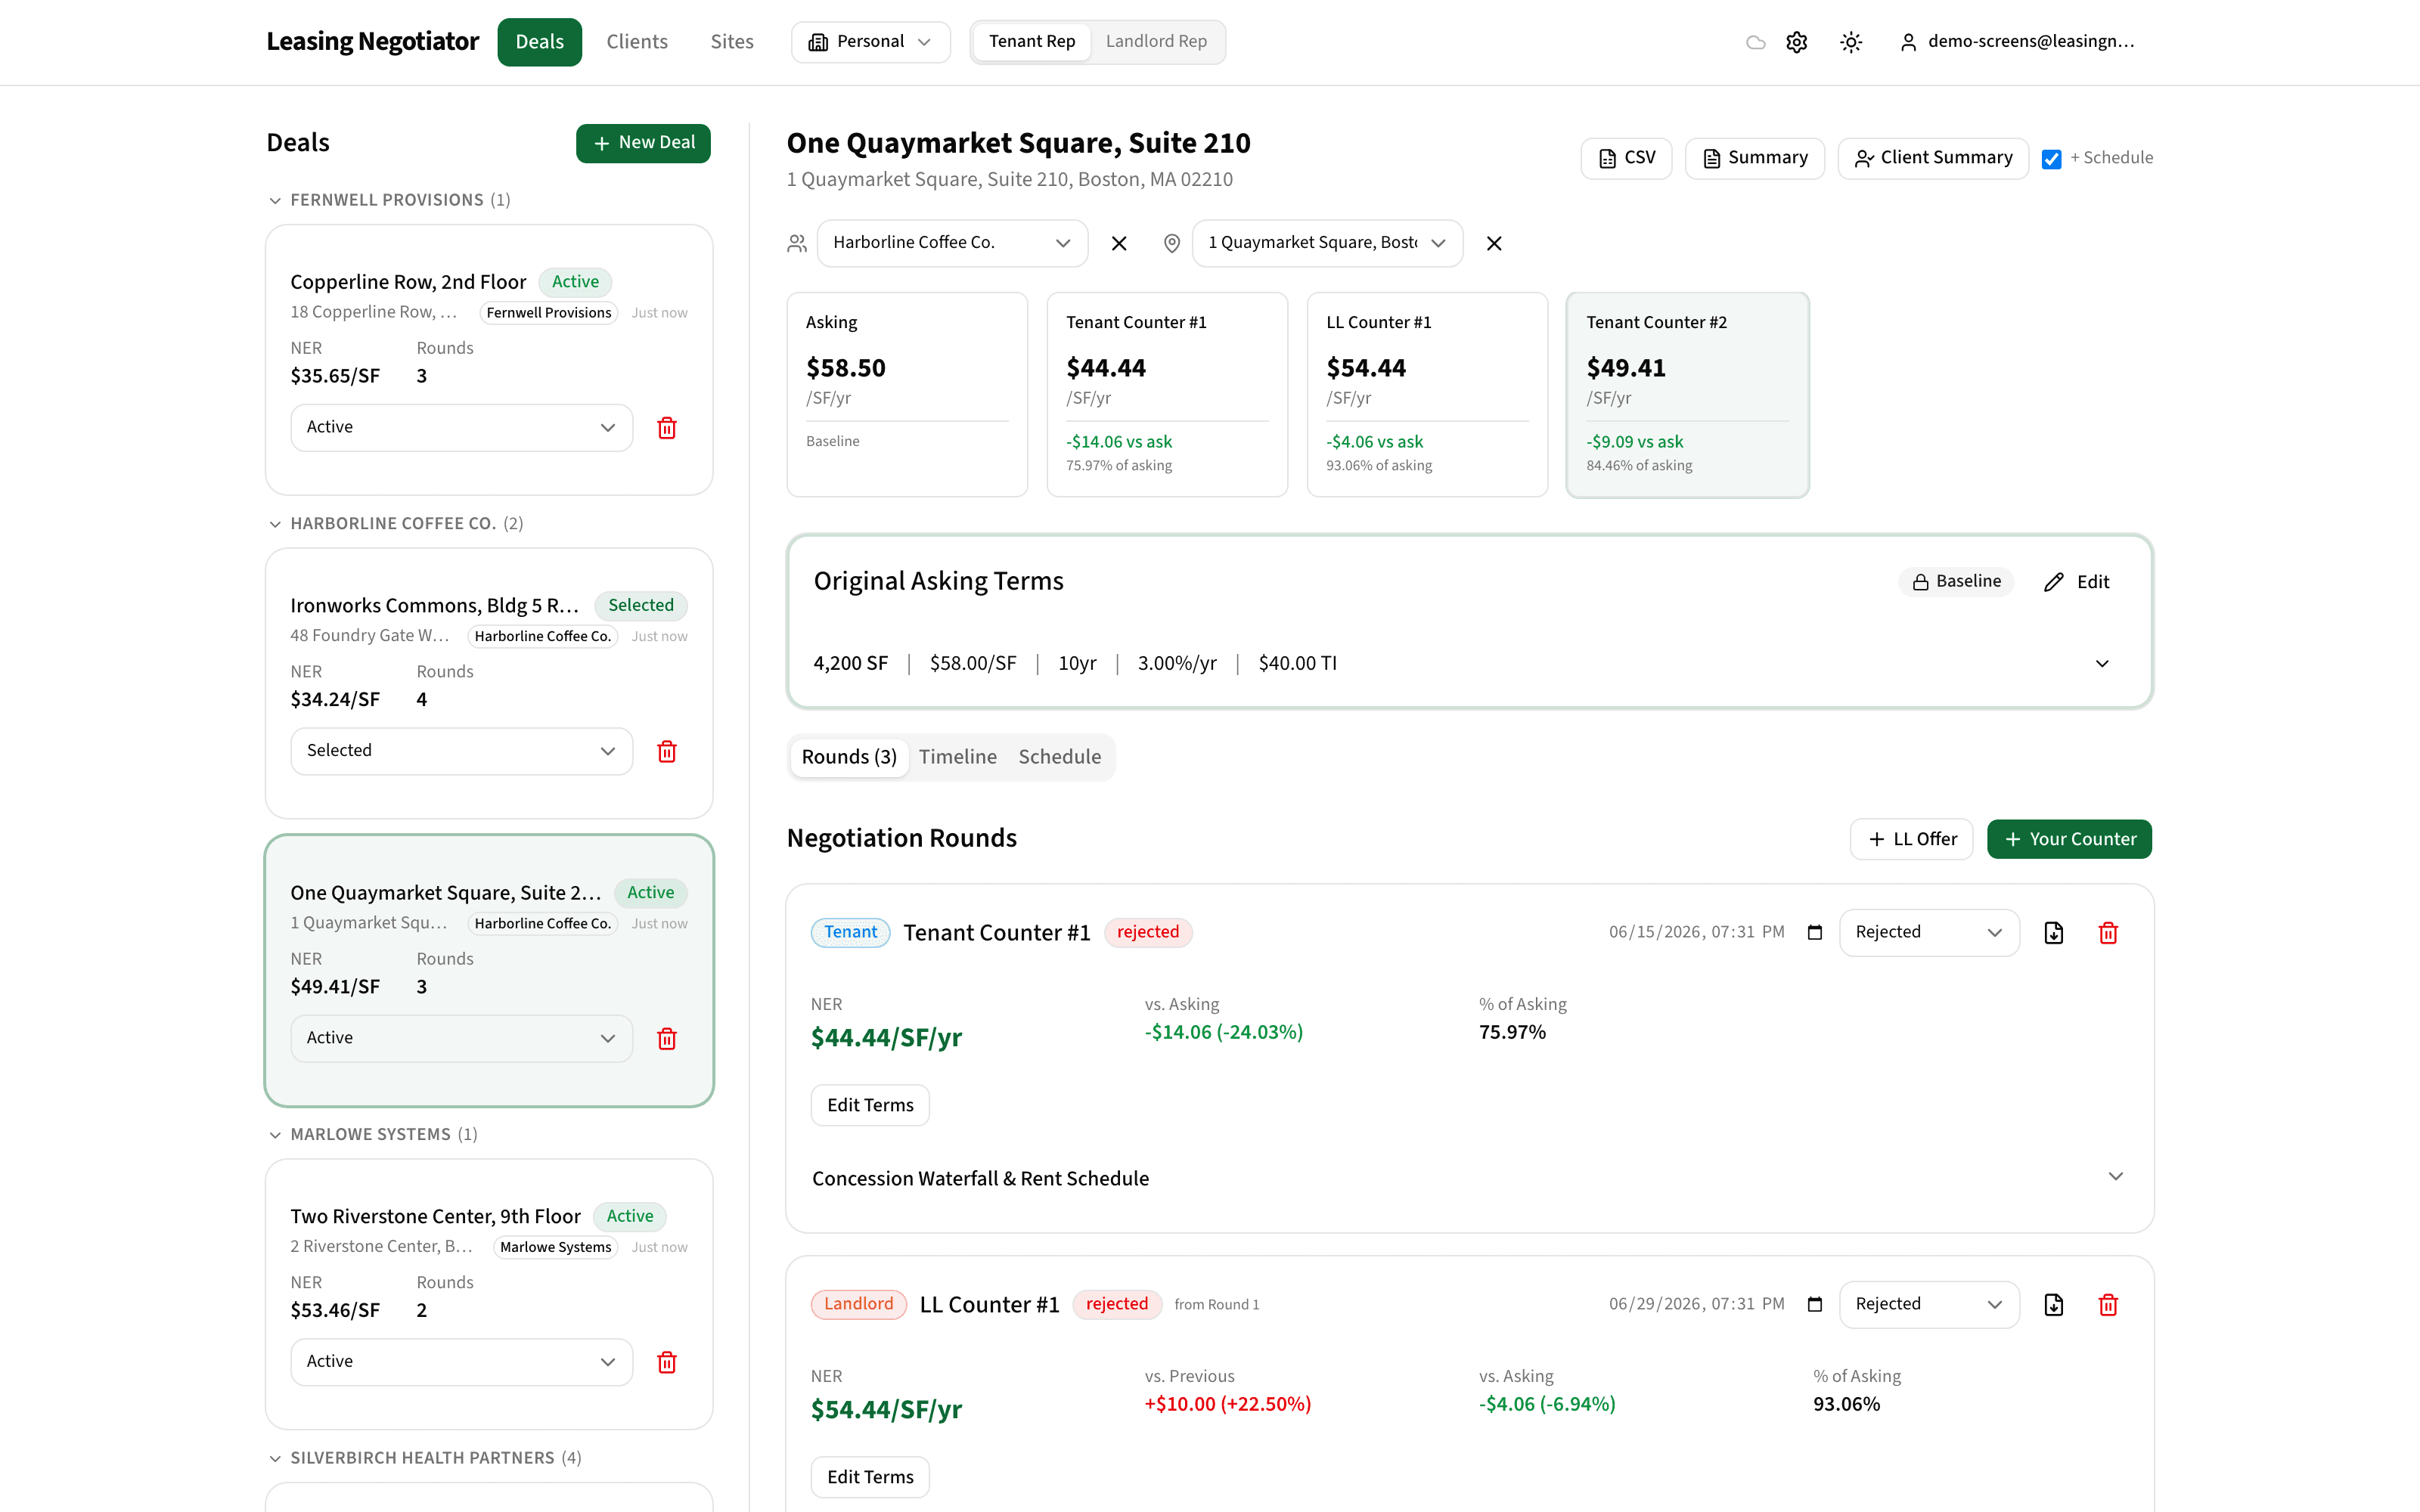Viewport: 2420px width, 1512px height.
Task: Open the Clients tab
Action: pos(637,42)
